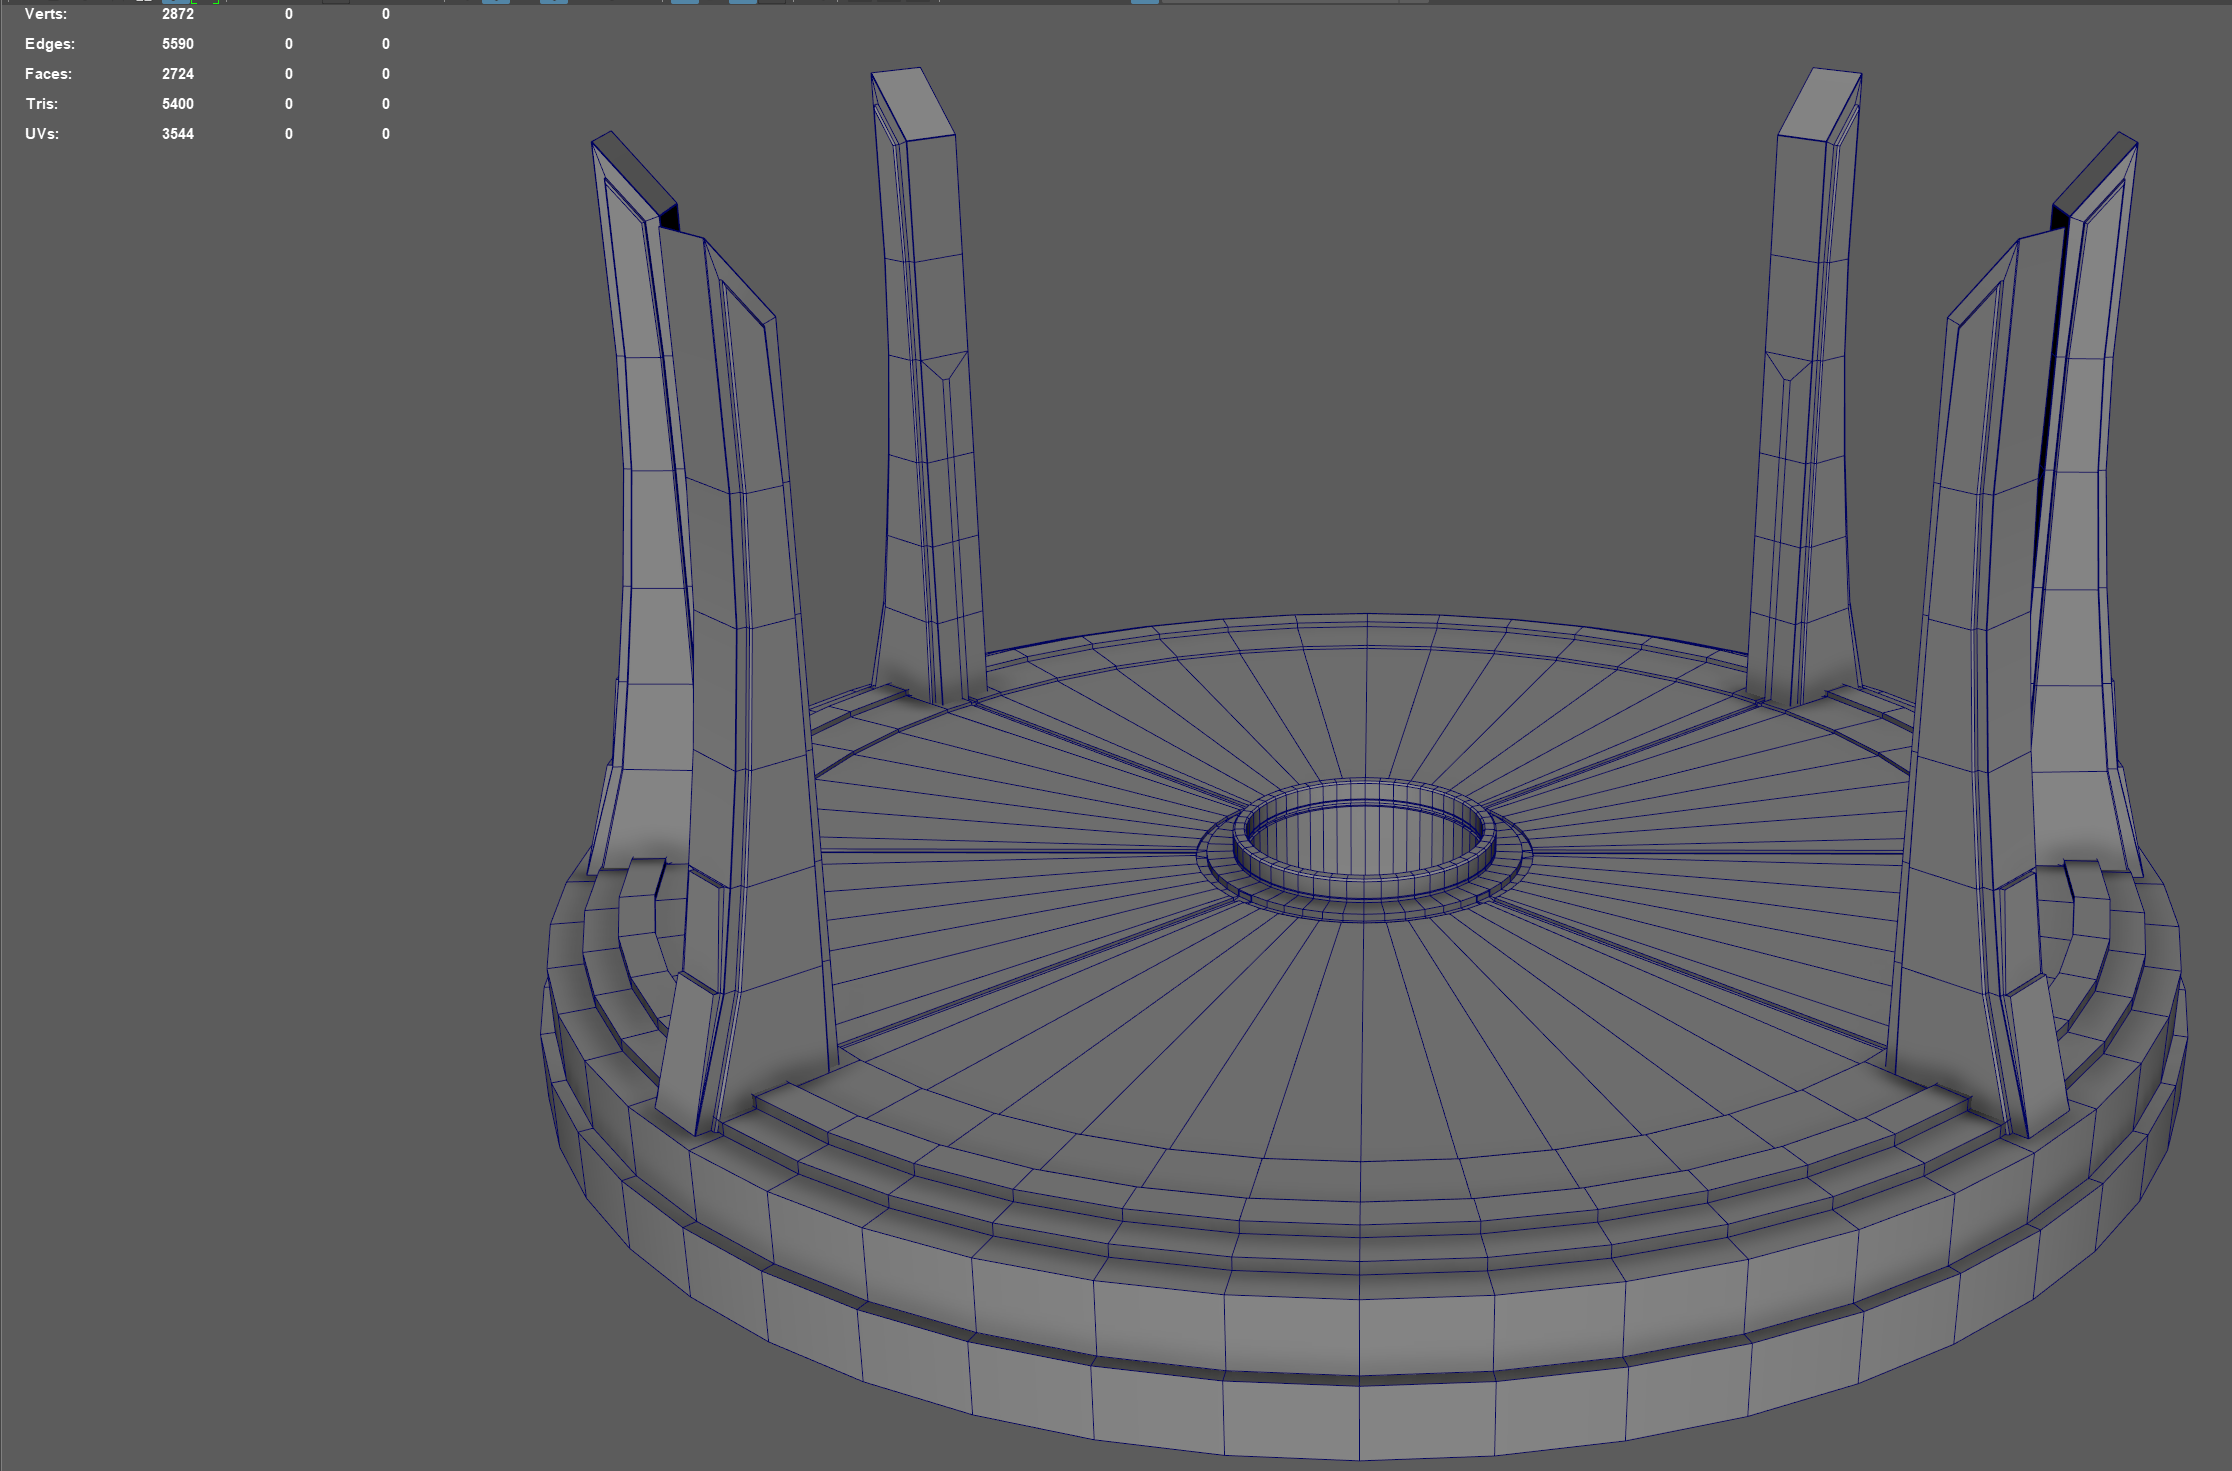Click the UV count value 3544
The height and width of the screenshot is (1471, 2232).
(x=178, y=134)
